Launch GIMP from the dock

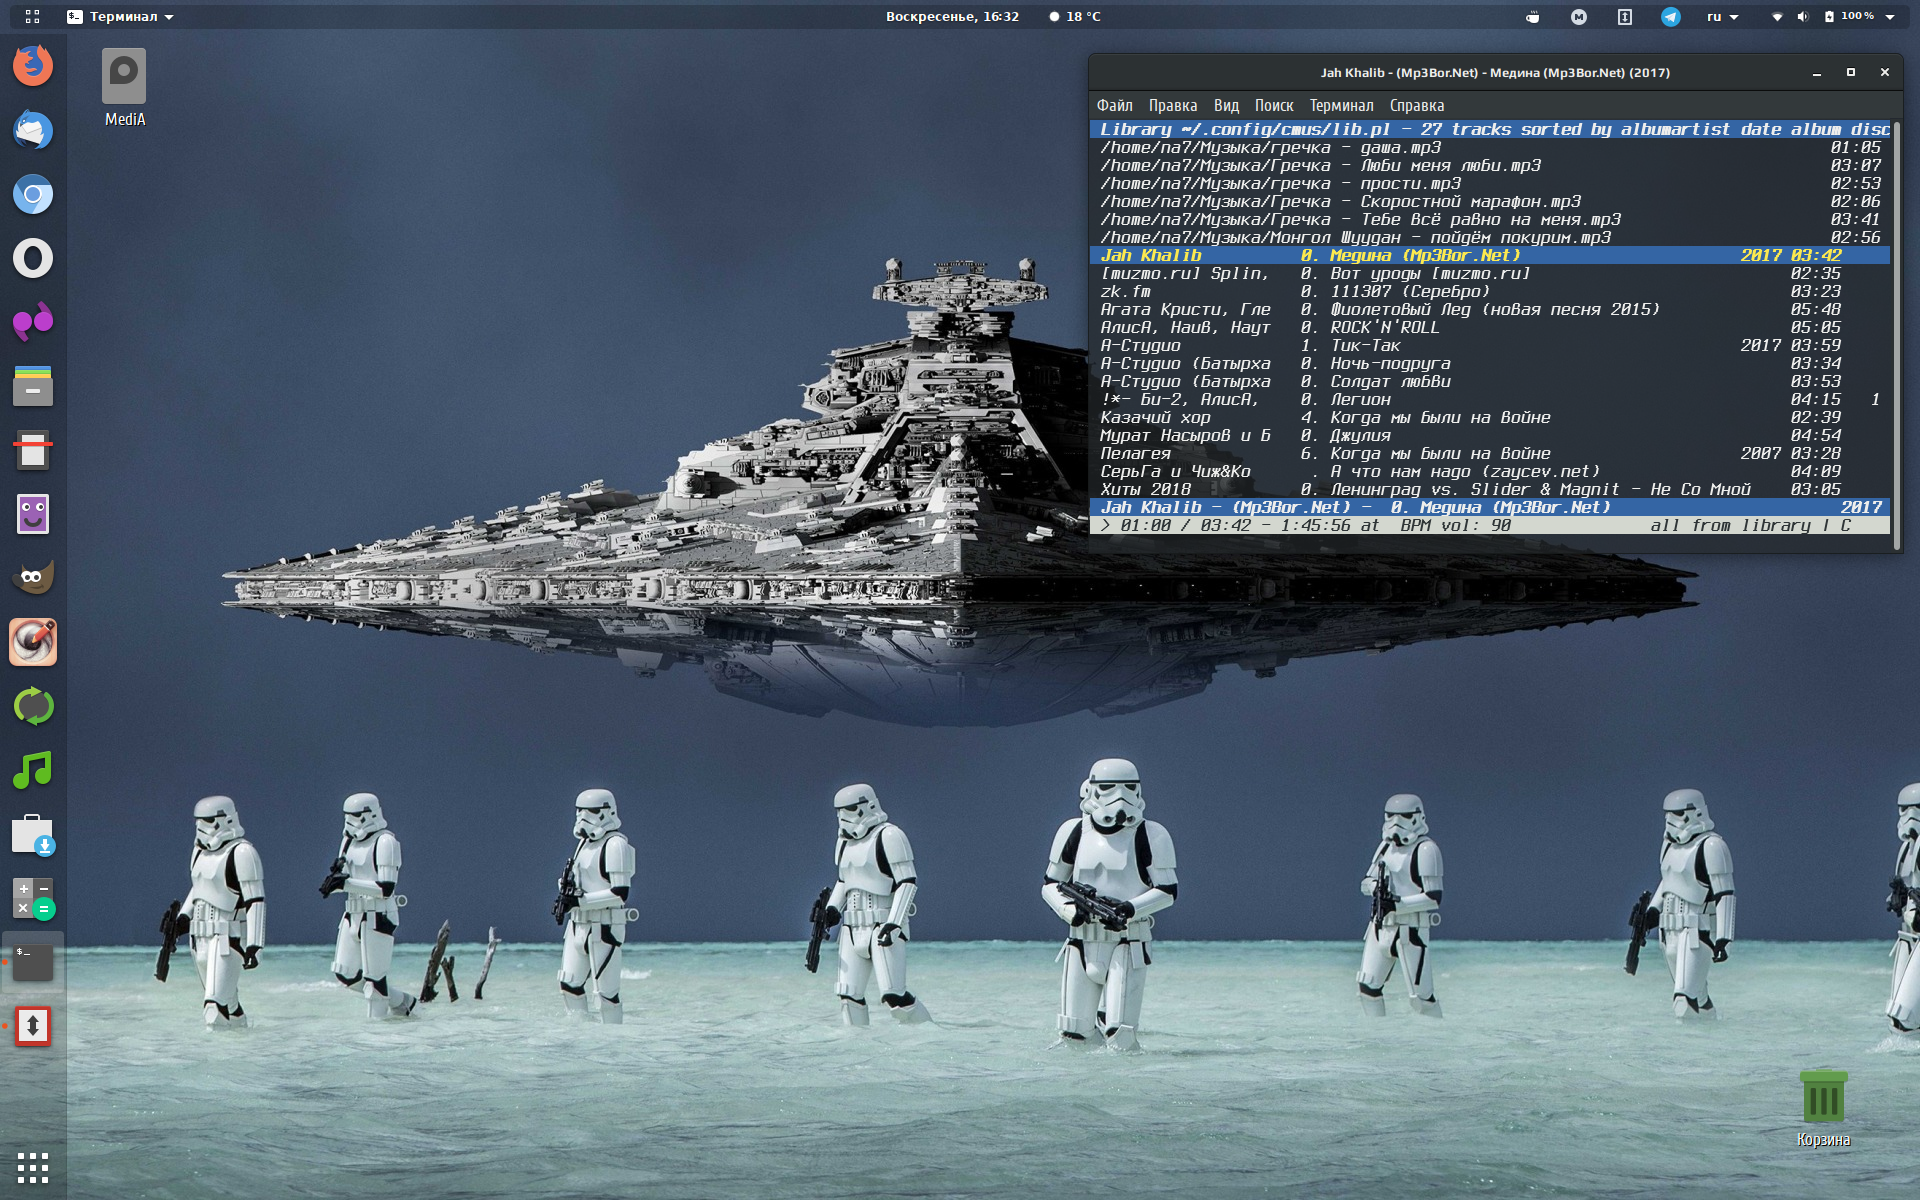pos(33,578)
